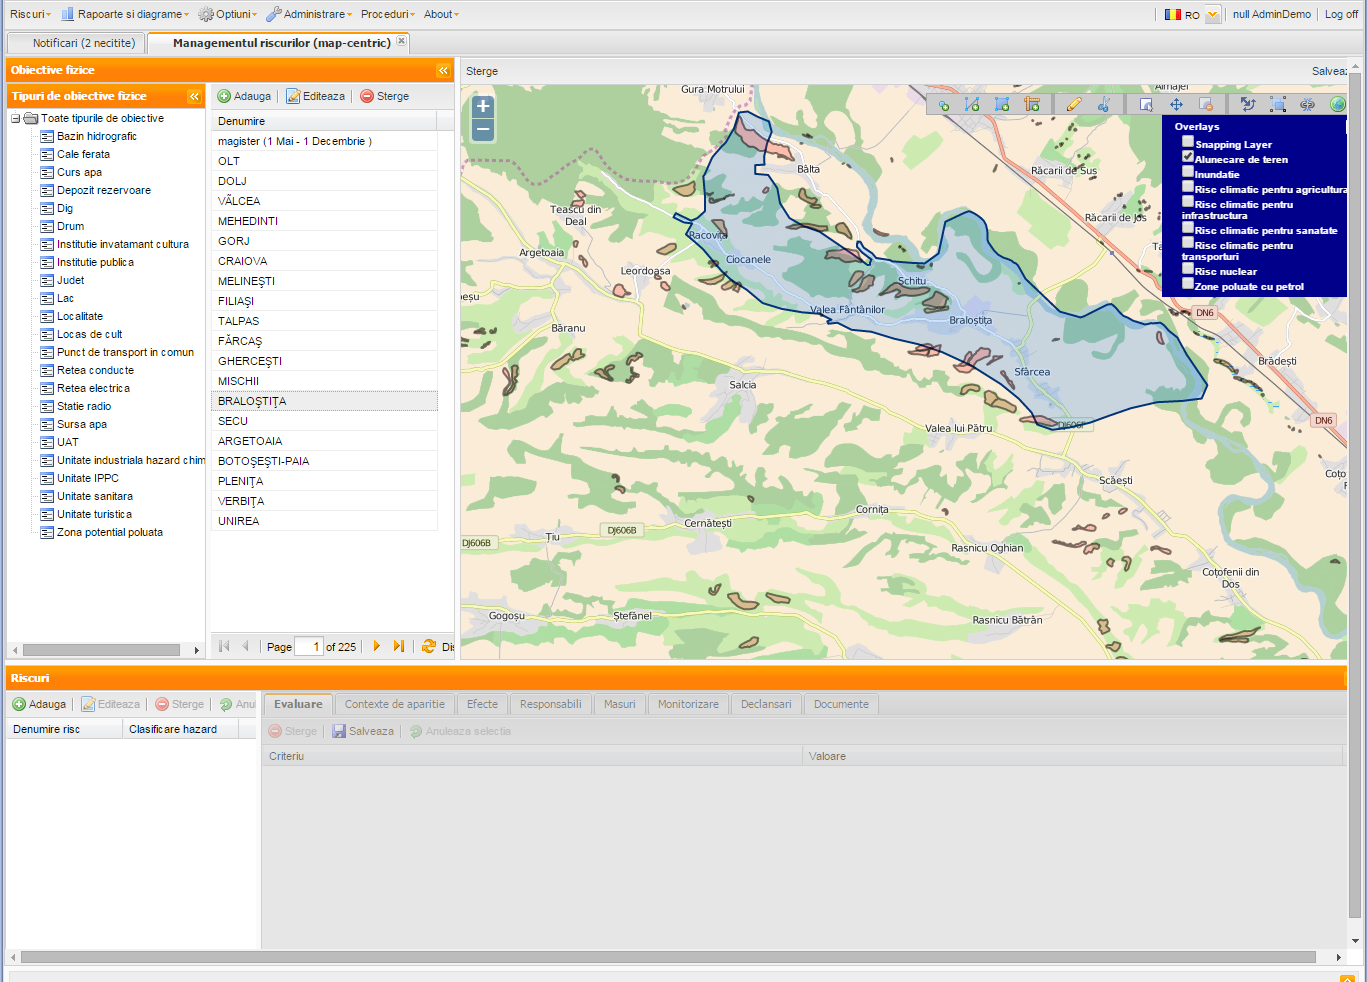Go to first page in Denumire grid
This screenshot has height=982, width=1367.
pos(224,646)
